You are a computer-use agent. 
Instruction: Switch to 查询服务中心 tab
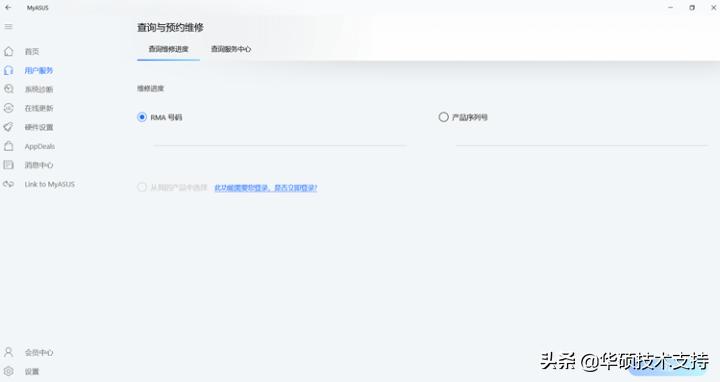pos(231,49)
